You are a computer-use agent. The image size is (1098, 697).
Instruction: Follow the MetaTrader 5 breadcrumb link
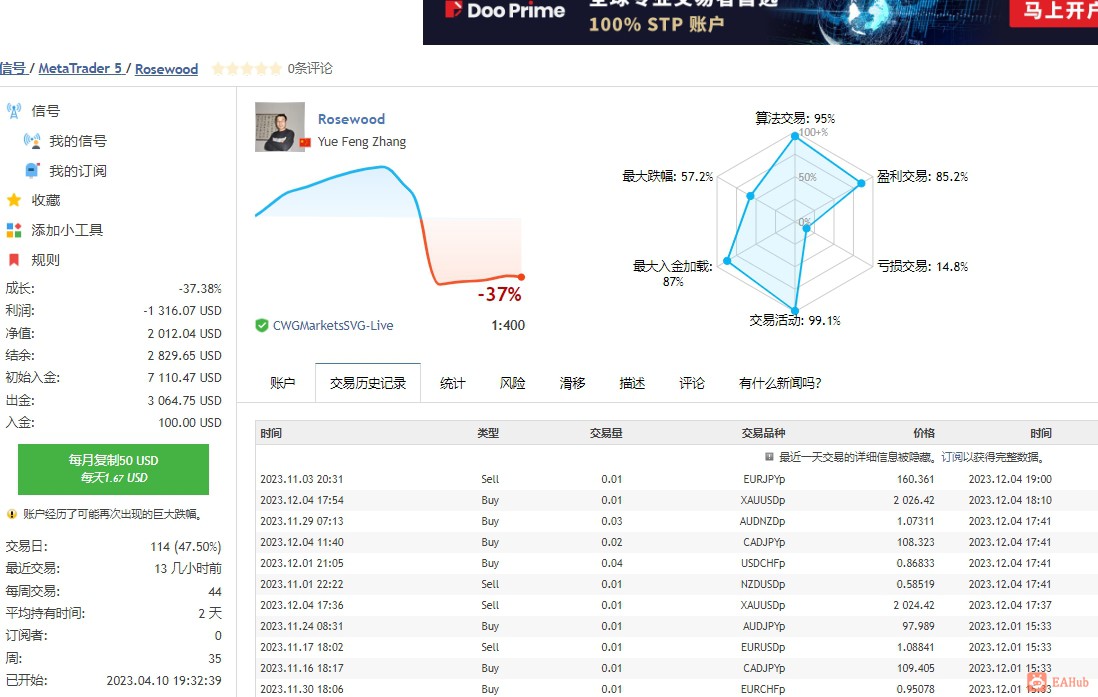click(80, 69)
